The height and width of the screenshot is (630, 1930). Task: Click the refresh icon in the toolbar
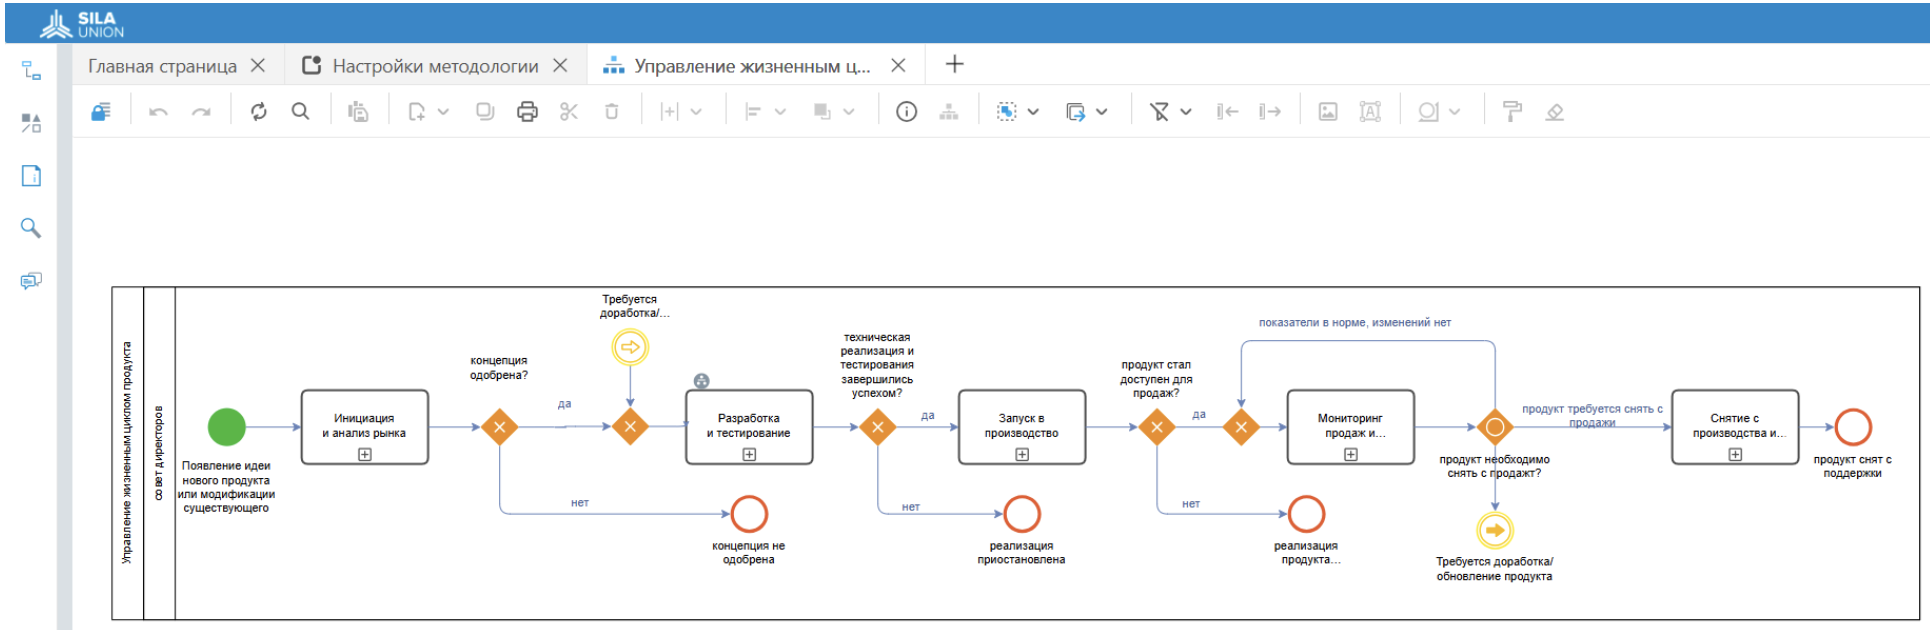(259, 112)
